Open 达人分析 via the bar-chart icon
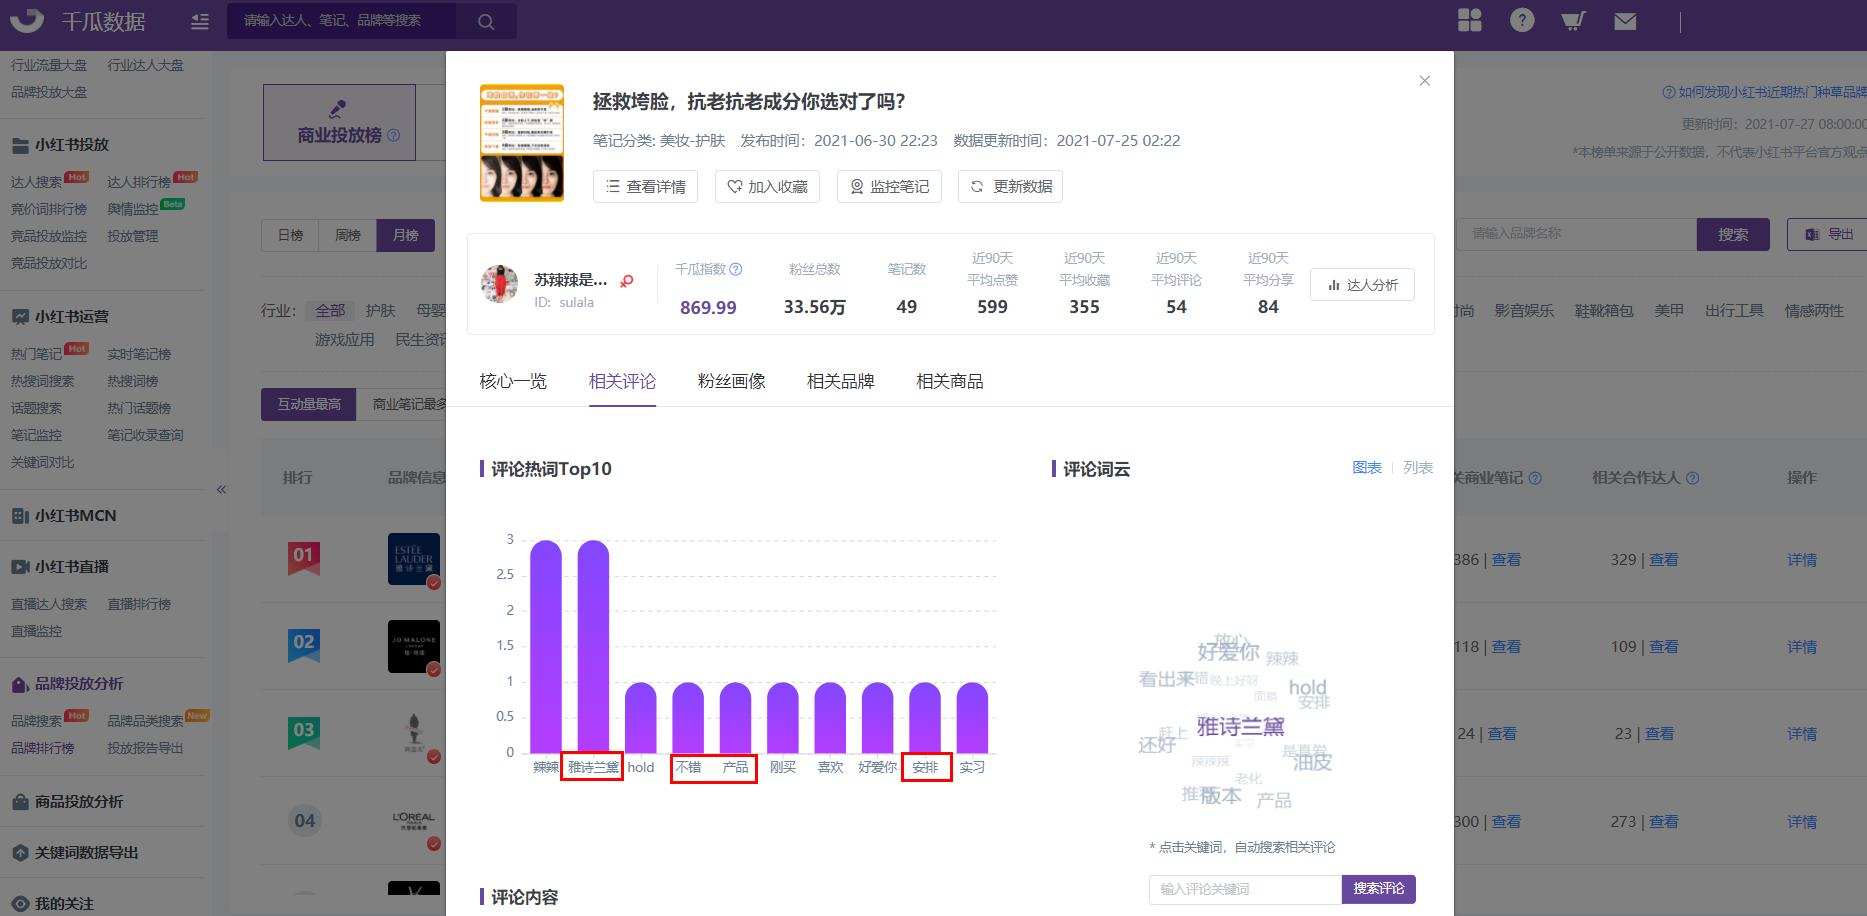 click(1362, 284)
